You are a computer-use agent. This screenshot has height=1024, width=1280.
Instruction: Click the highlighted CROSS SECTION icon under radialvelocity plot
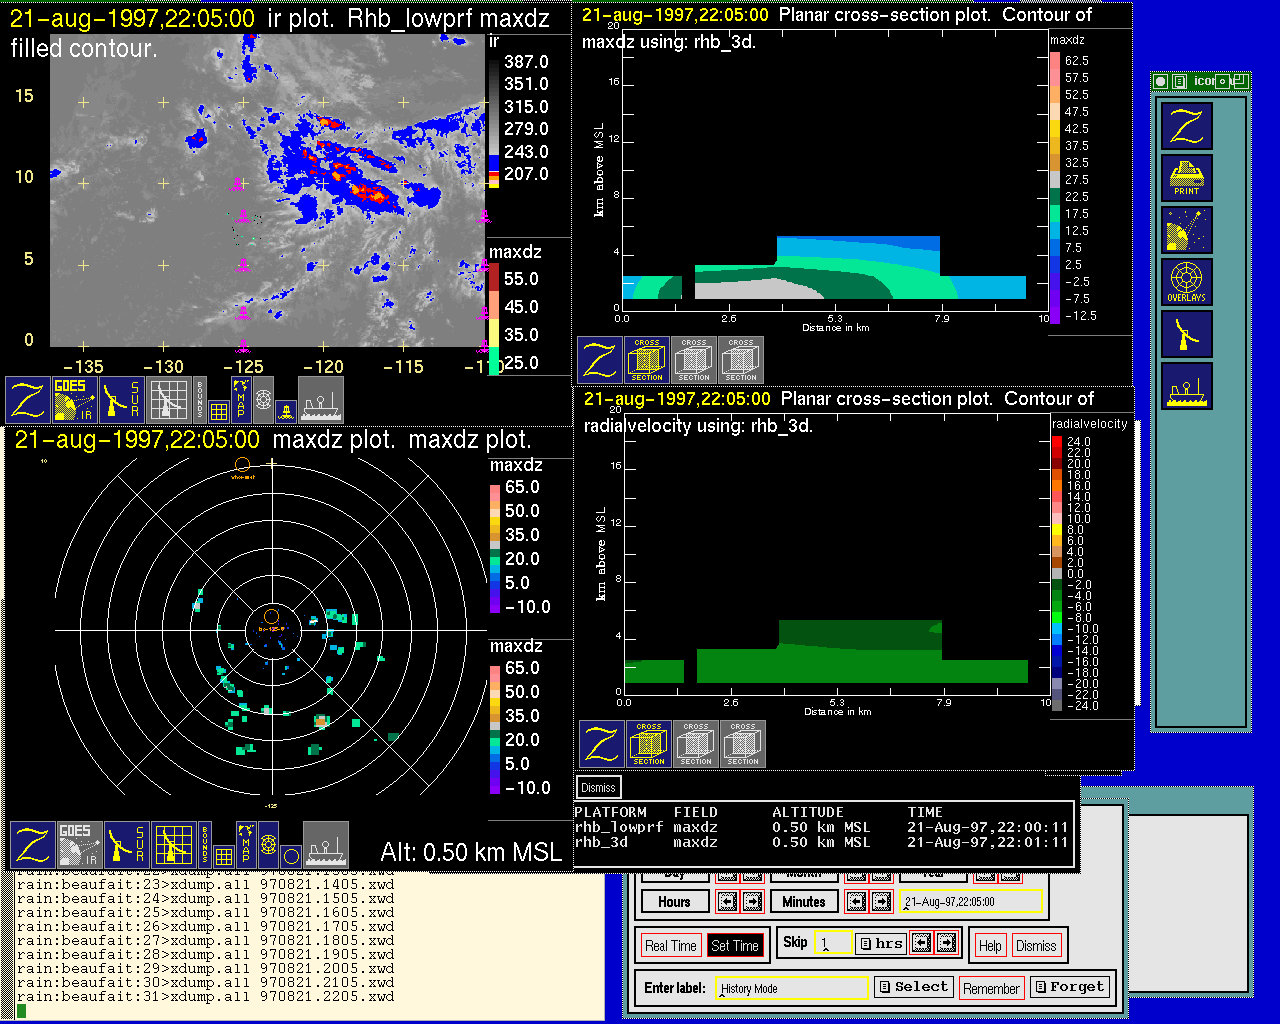649,744
